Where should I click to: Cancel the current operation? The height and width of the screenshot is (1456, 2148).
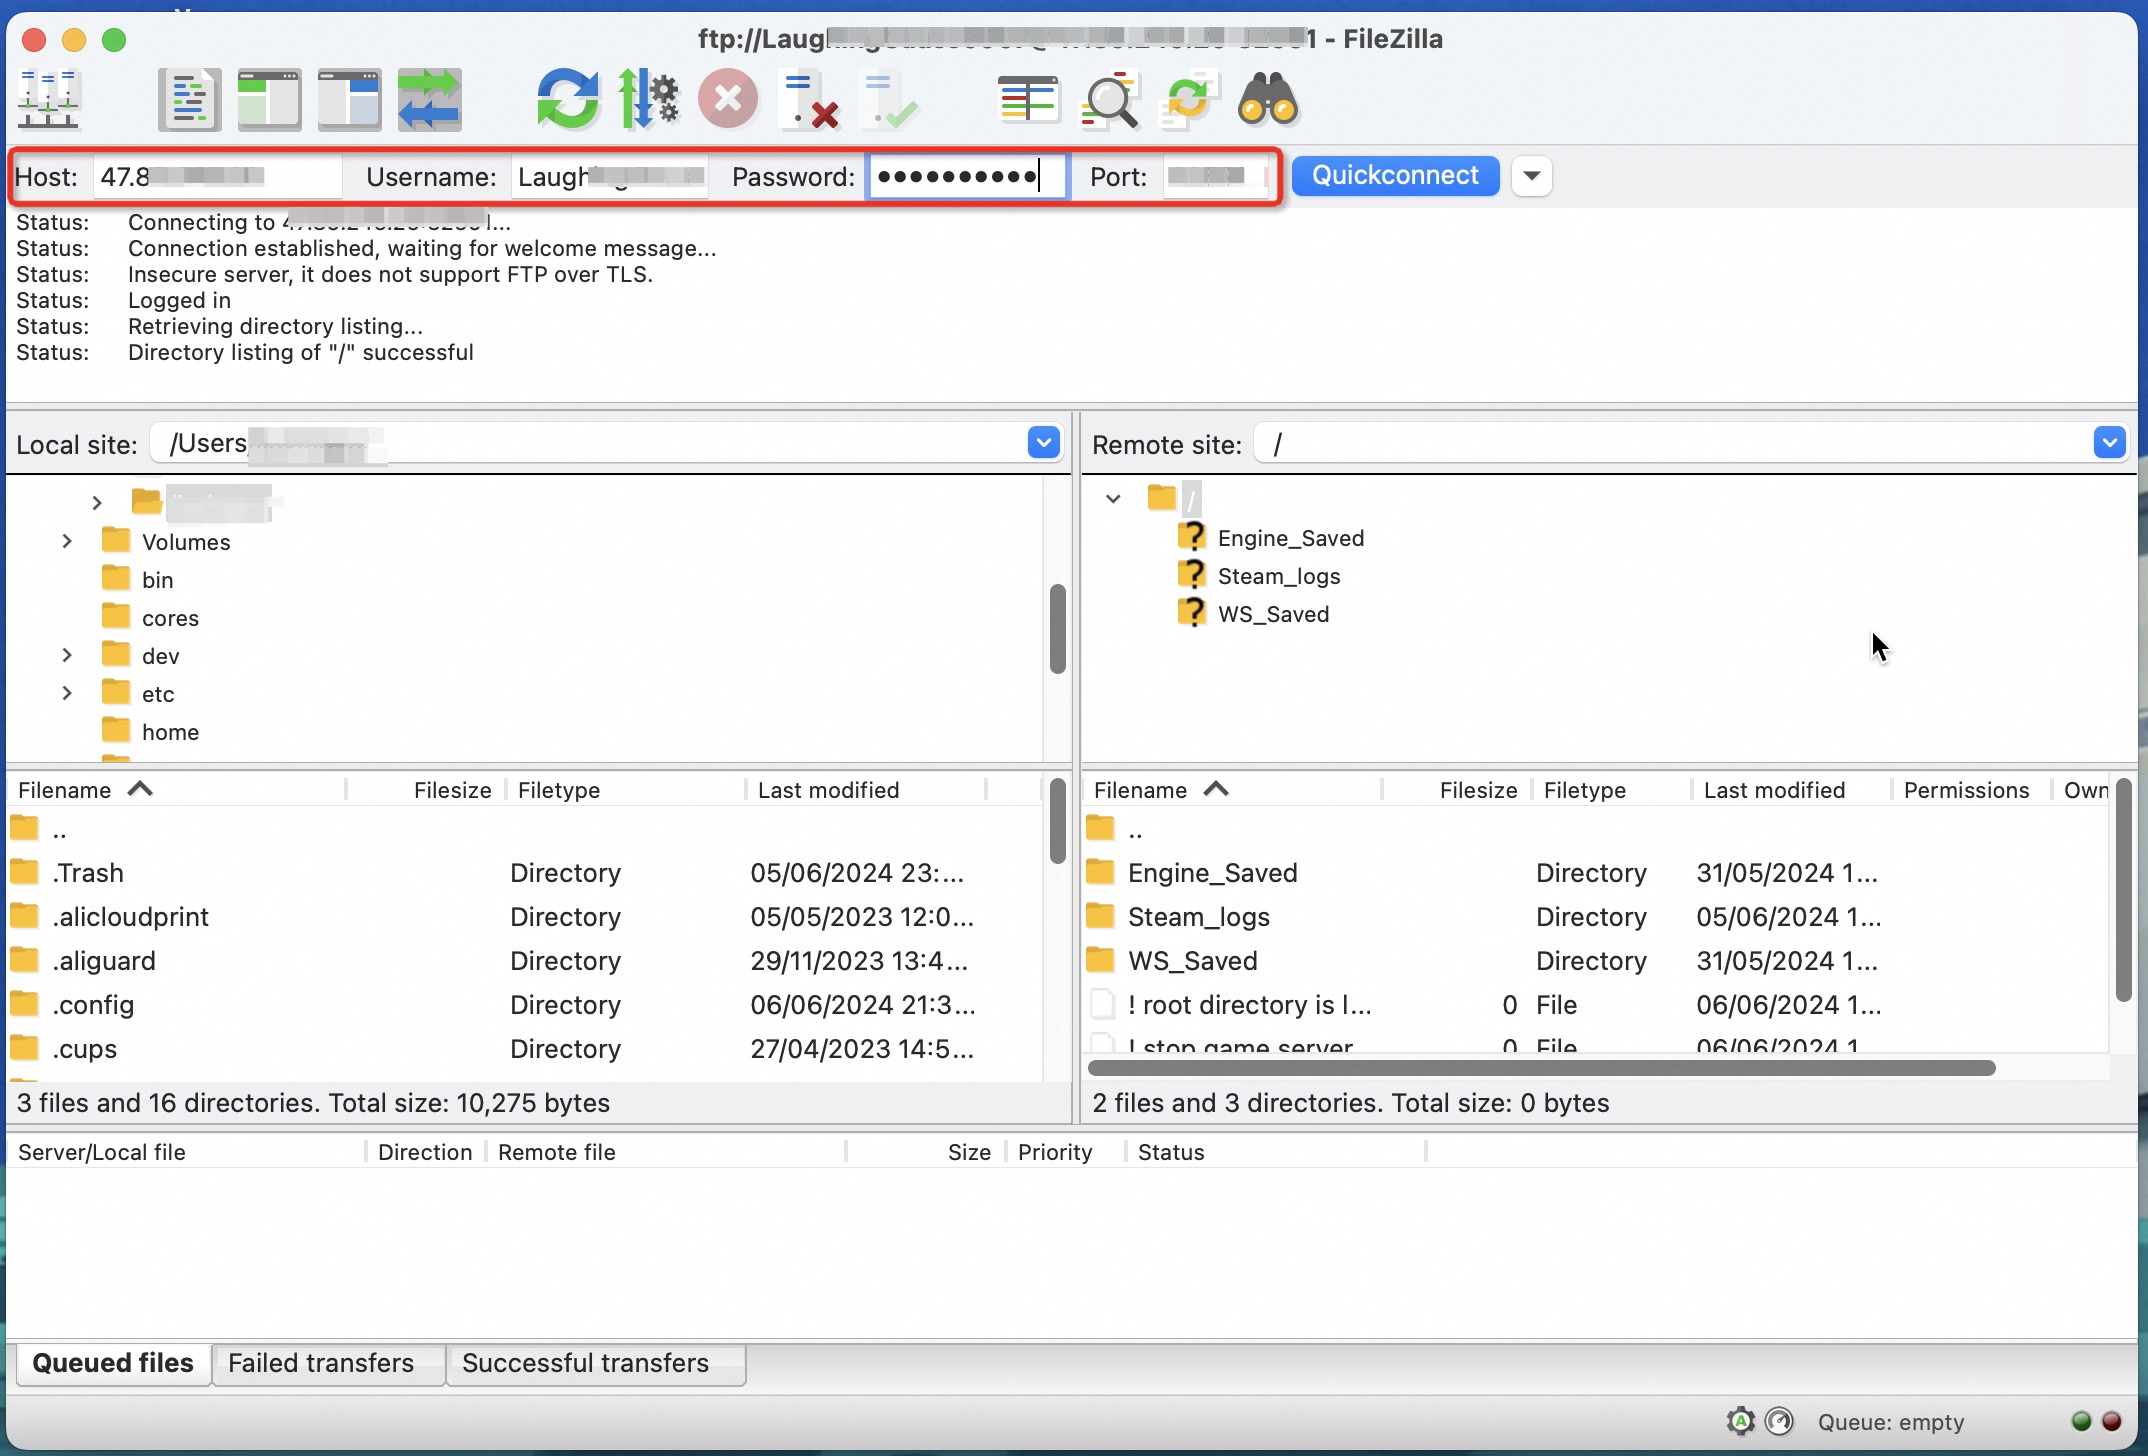tap(727, 99)
